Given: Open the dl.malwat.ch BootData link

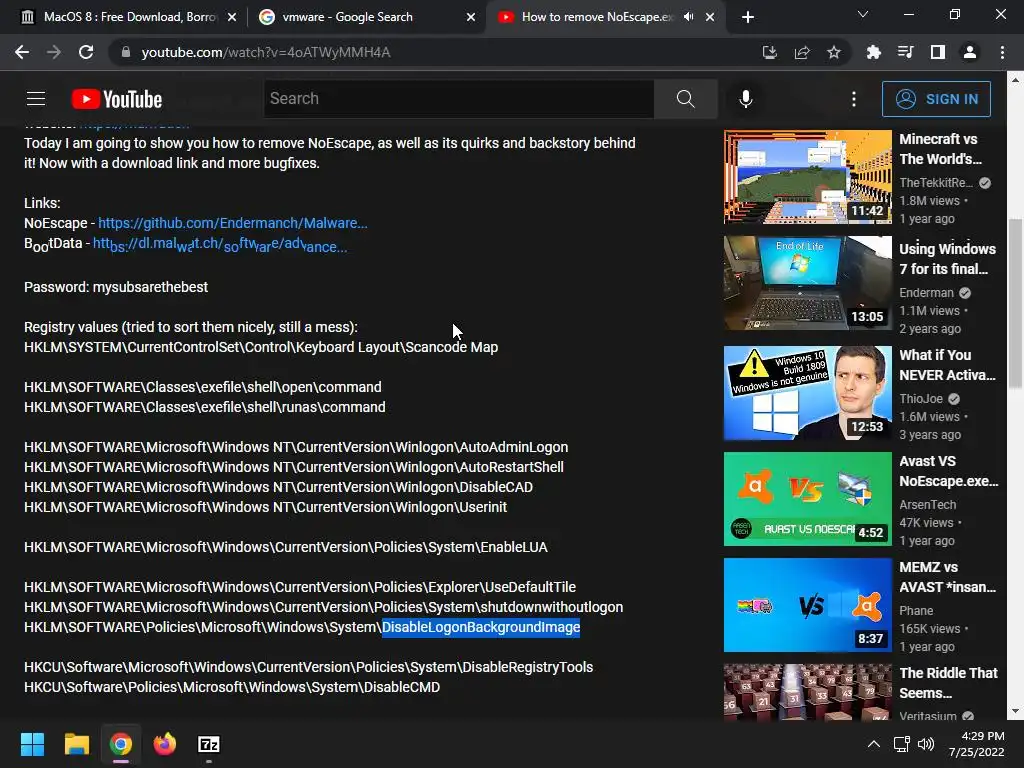Looking at the screenshot, I should coord(219,244).
